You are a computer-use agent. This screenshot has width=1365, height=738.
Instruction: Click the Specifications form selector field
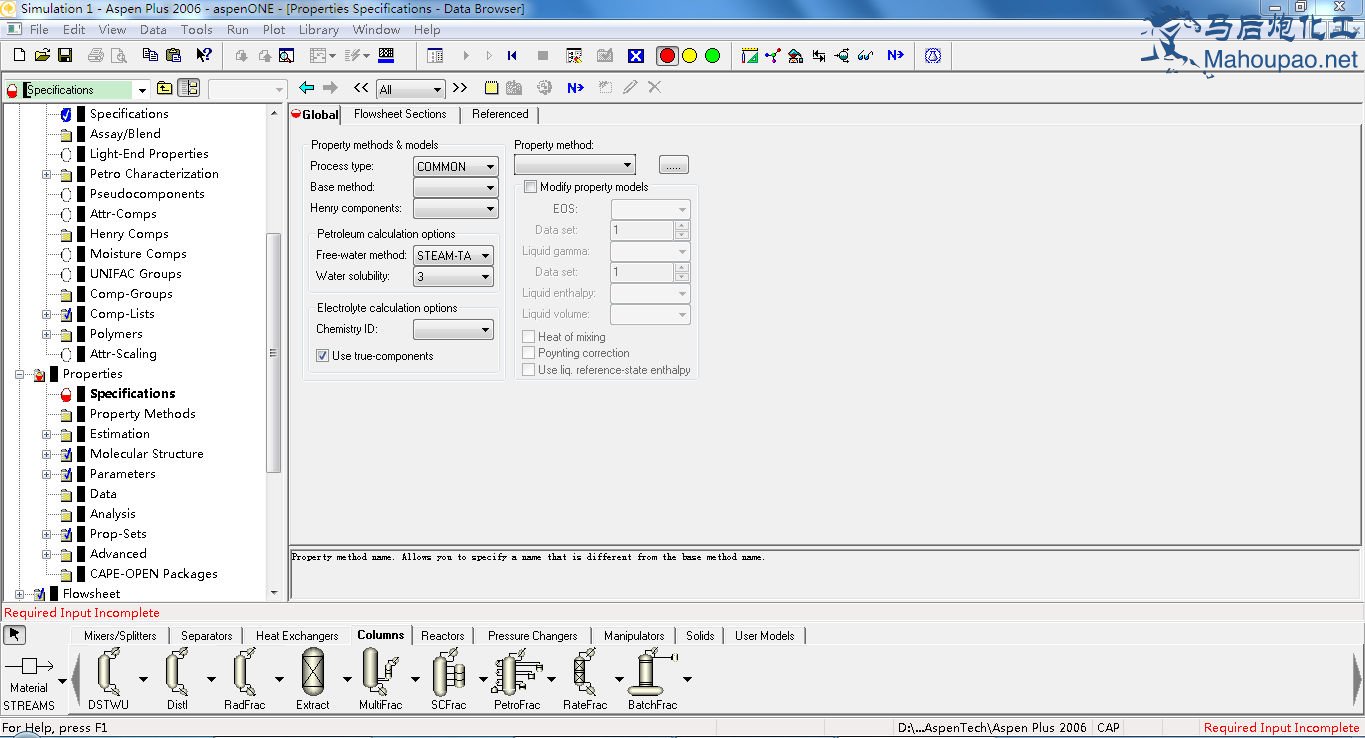click(x=78, y=90)
